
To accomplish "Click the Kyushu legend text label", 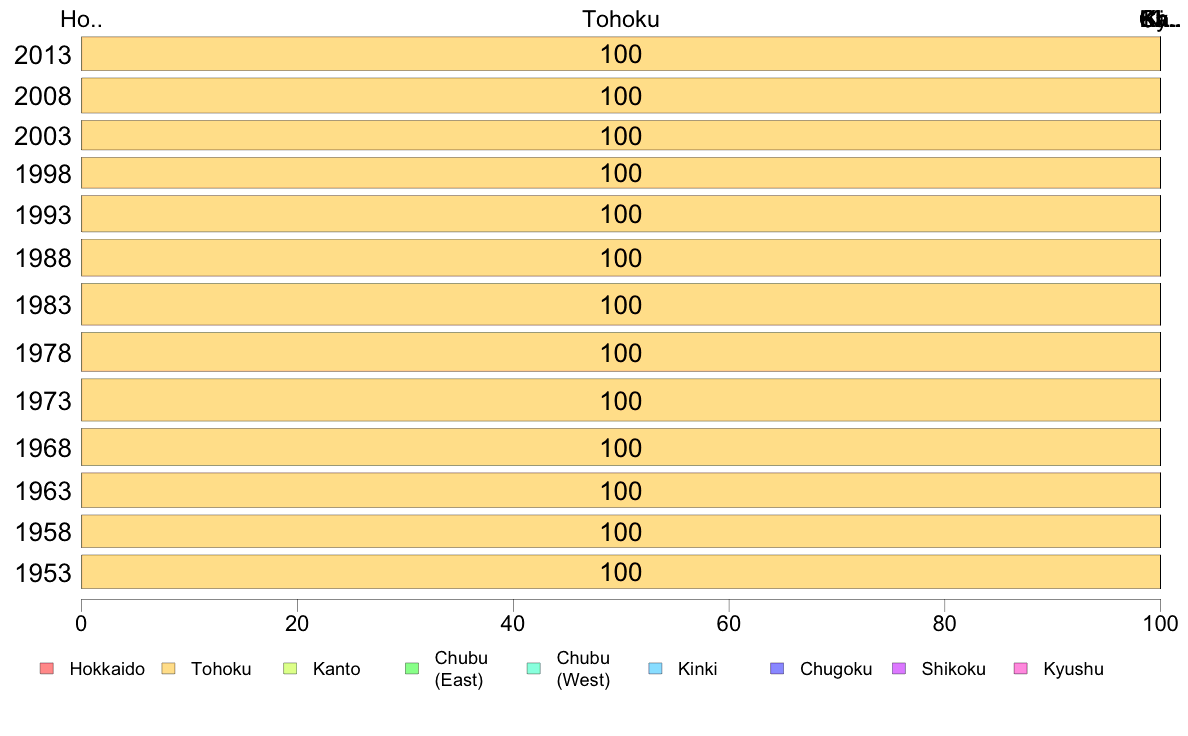I will (x=1073, y=669).
